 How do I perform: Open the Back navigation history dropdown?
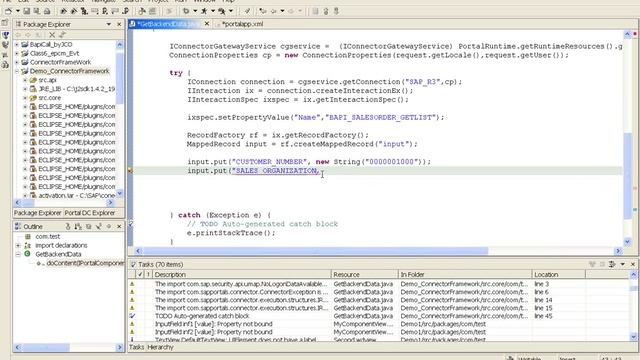282,11
